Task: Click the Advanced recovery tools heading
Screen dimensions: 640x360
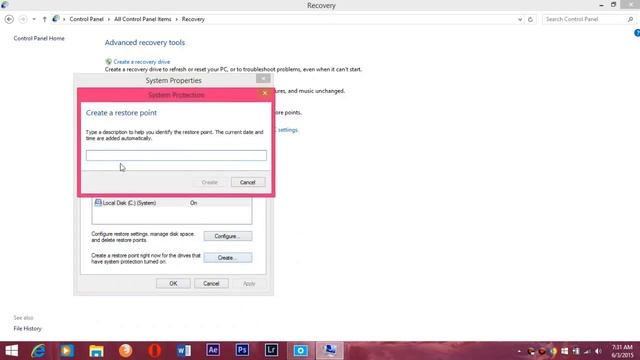Action: 145,42
